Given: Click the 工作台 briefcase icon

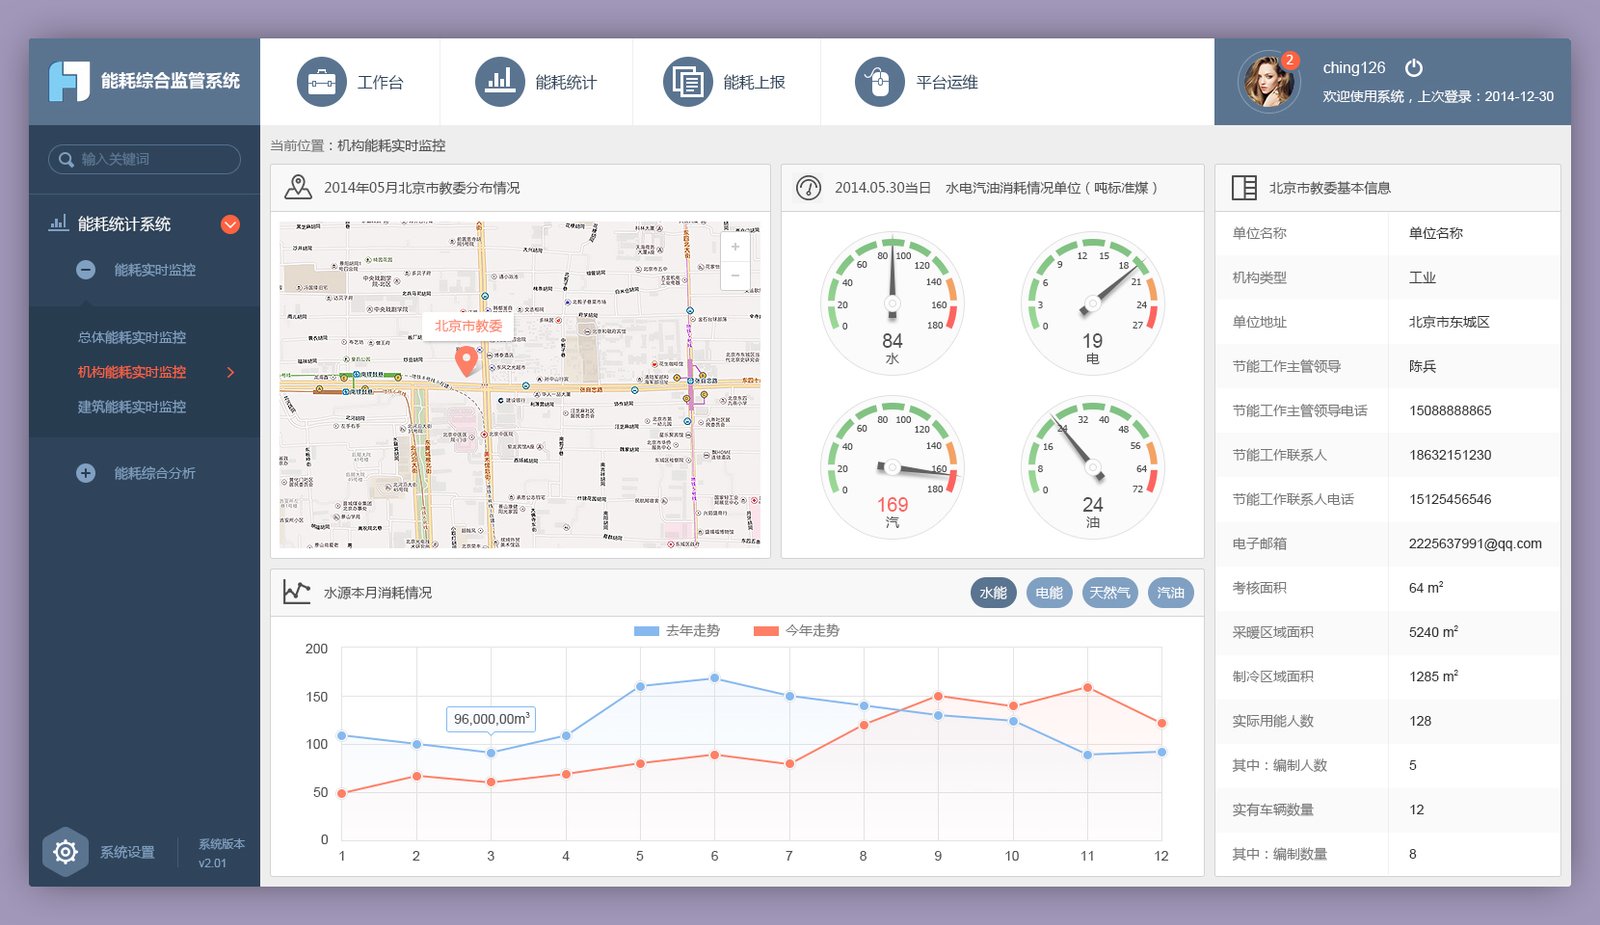Looking at the screenshot, I should pyautogui.click(x=321, y=82).
